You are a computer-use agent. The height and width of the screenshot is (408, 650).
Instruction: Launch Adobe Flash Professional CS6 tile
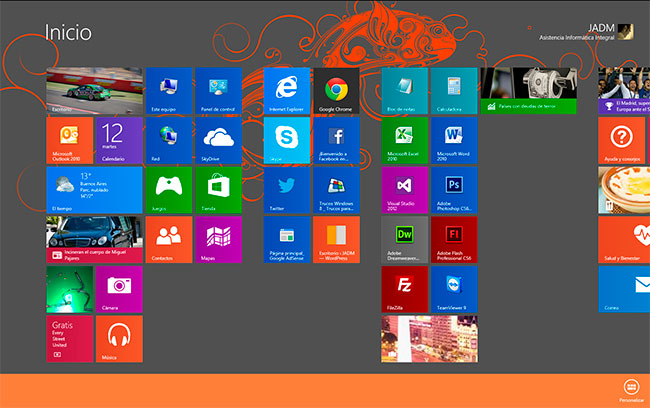coord(454,240)
